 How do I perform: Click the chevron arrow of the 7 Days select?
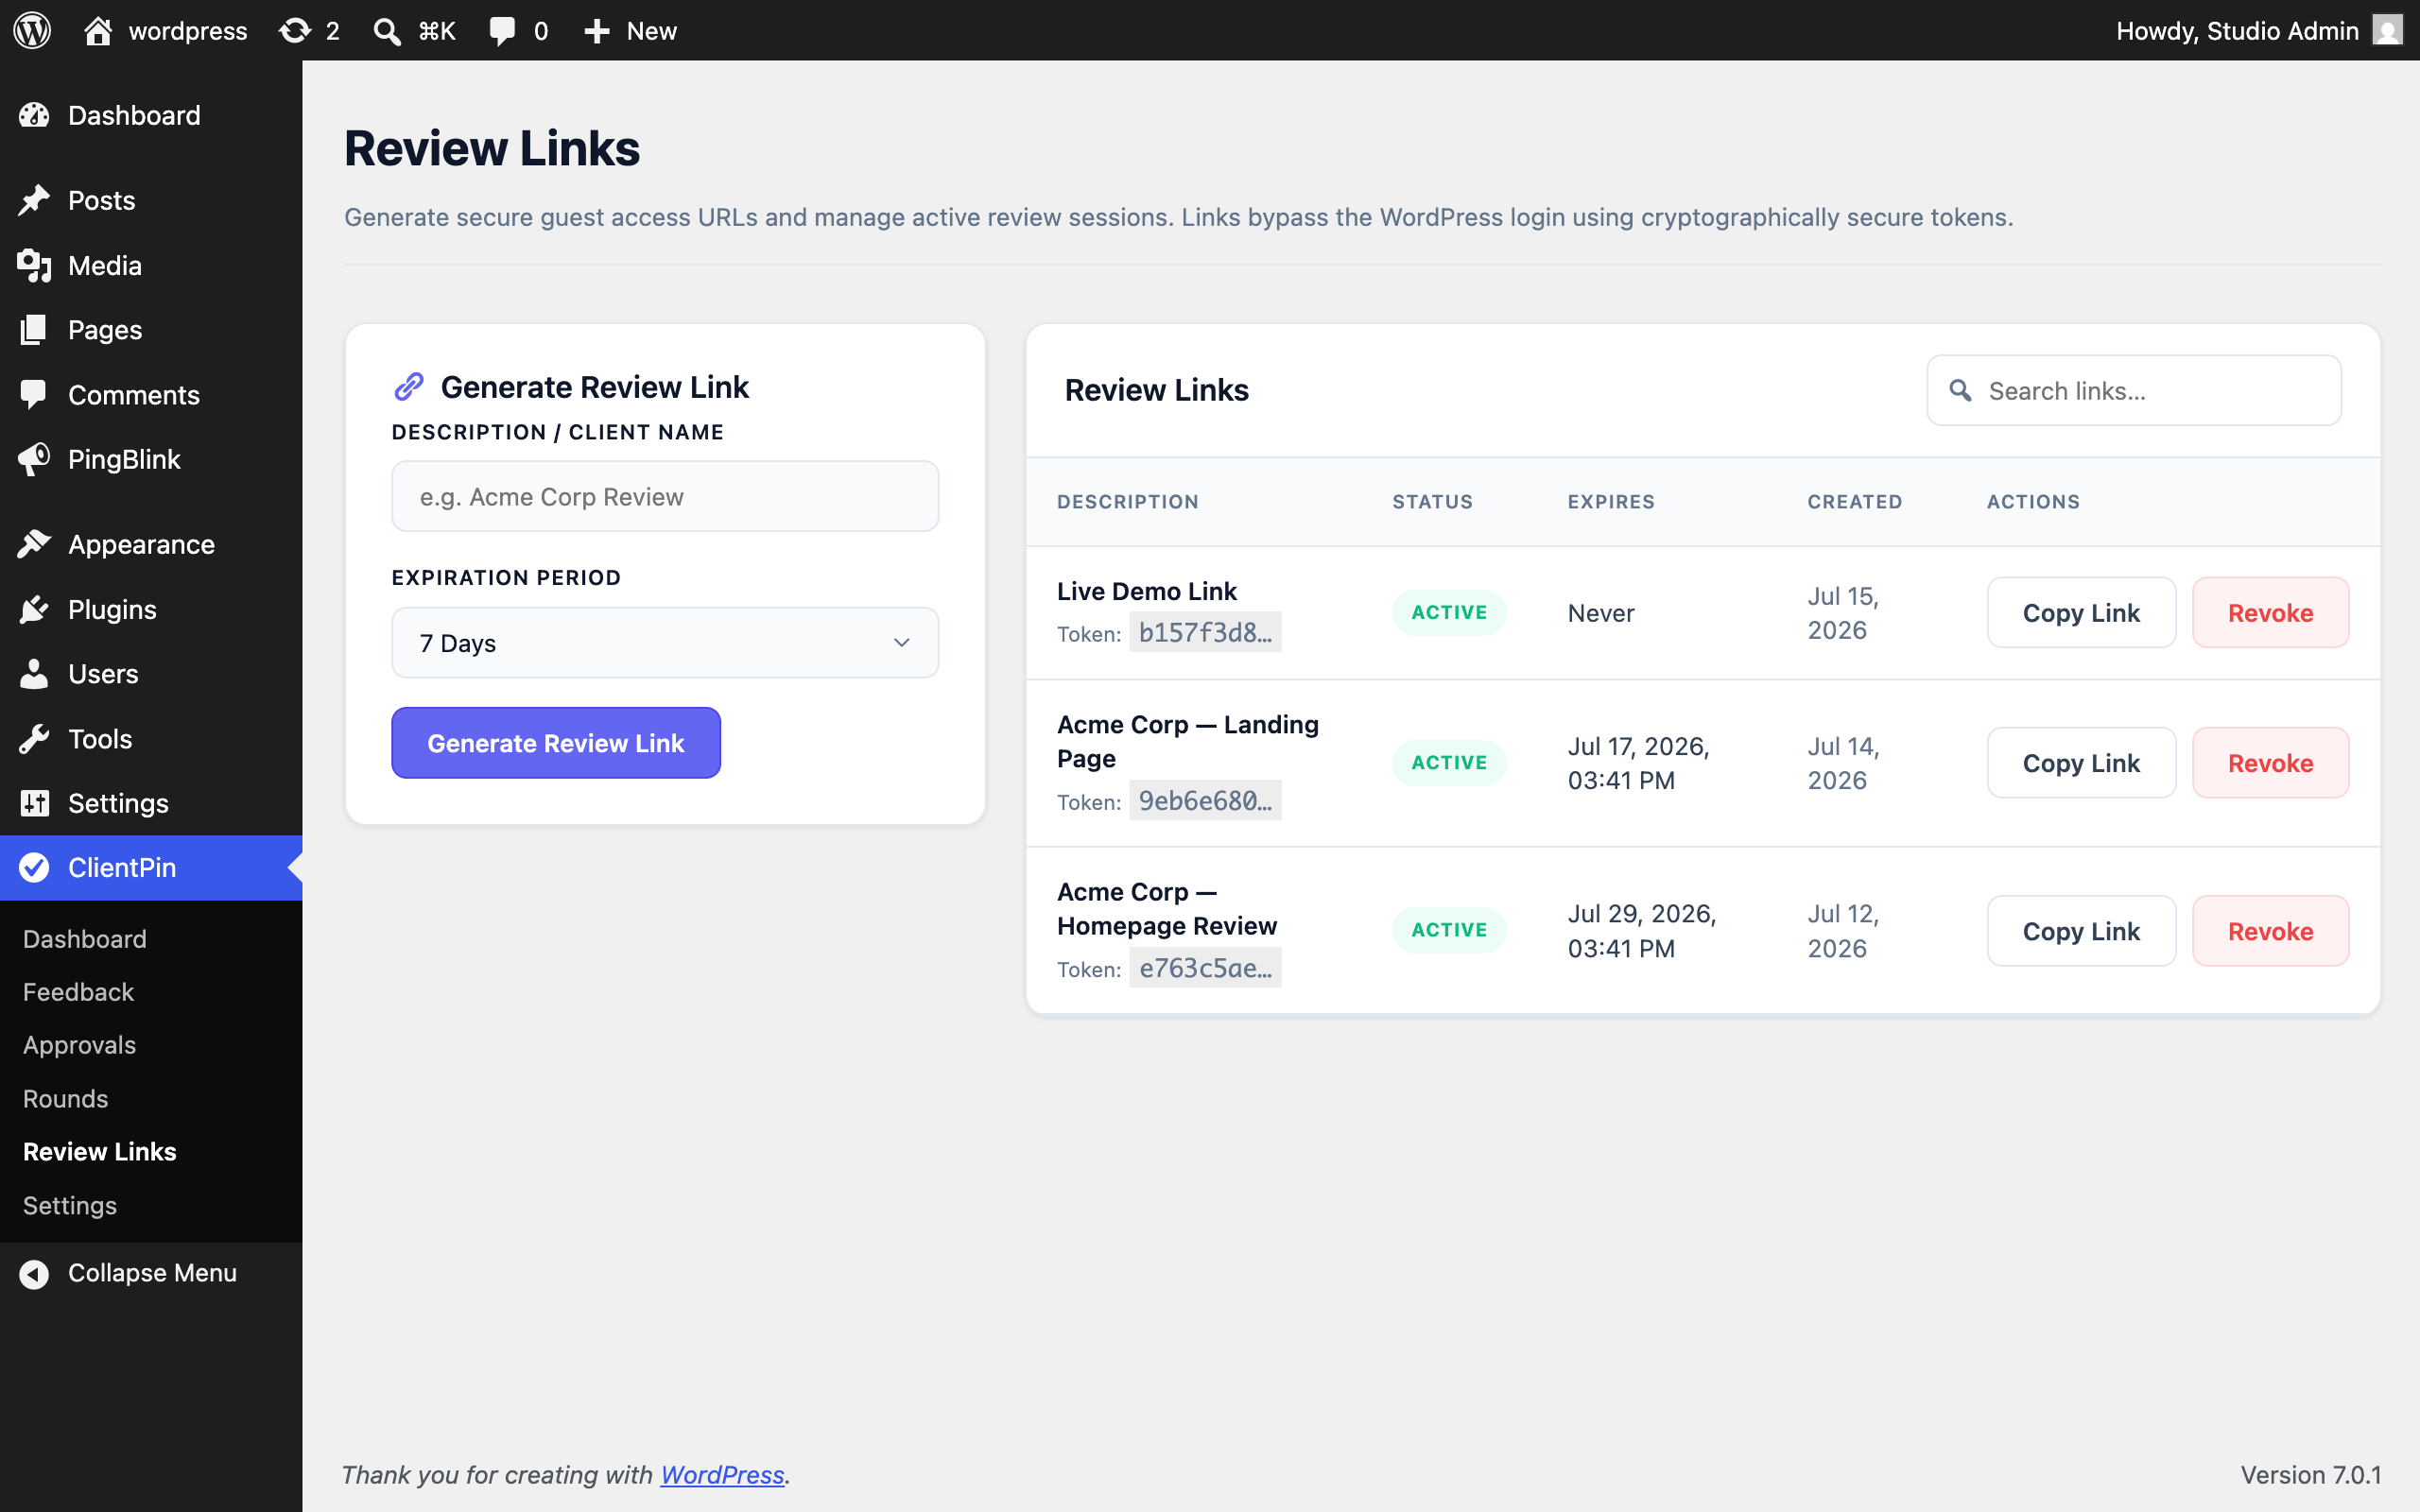901,642
